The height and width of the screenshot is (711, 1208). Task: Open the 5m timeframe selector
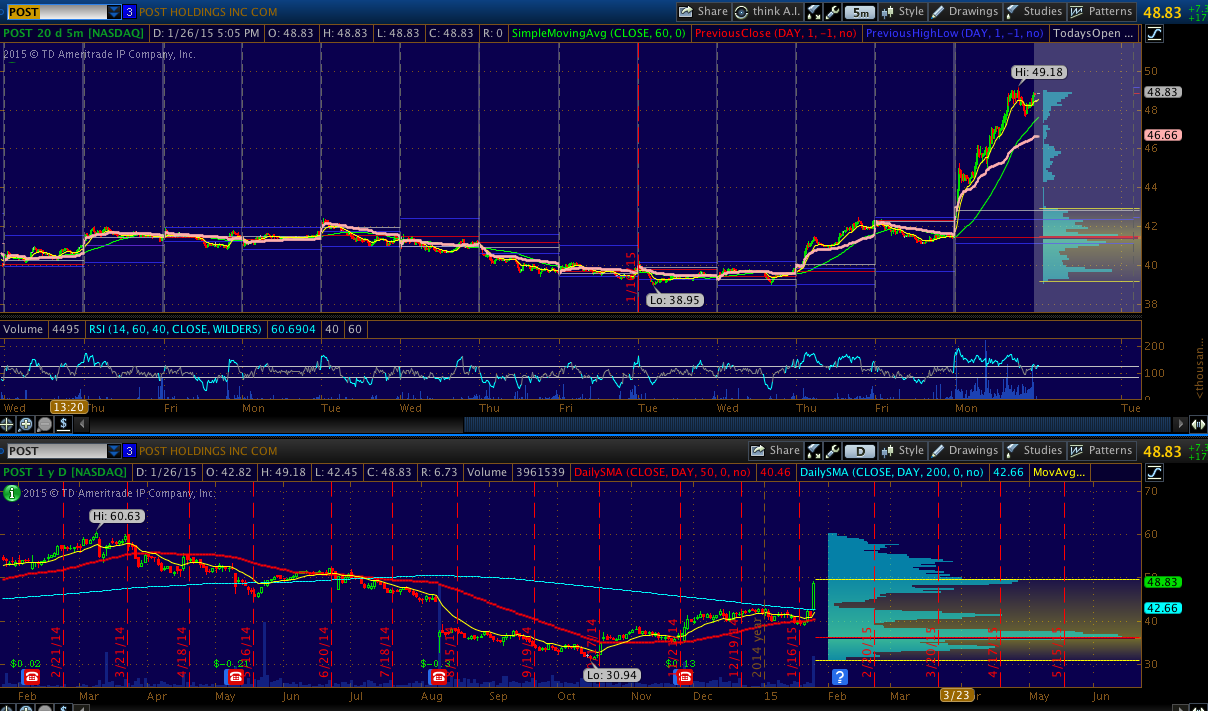[859, 12]
